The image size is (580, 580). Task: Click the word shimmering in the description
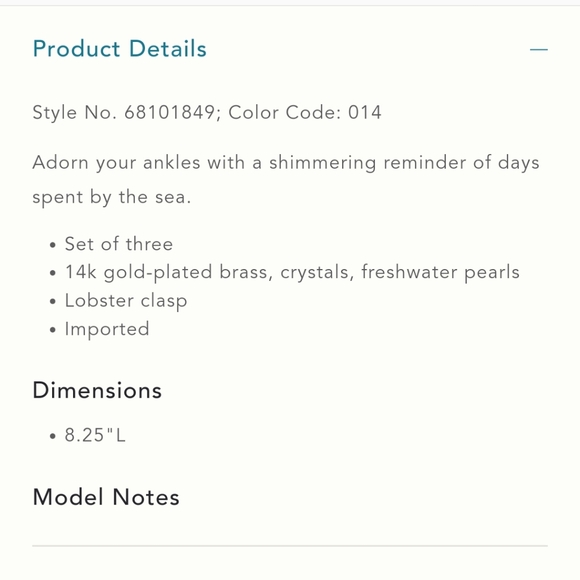323,163
